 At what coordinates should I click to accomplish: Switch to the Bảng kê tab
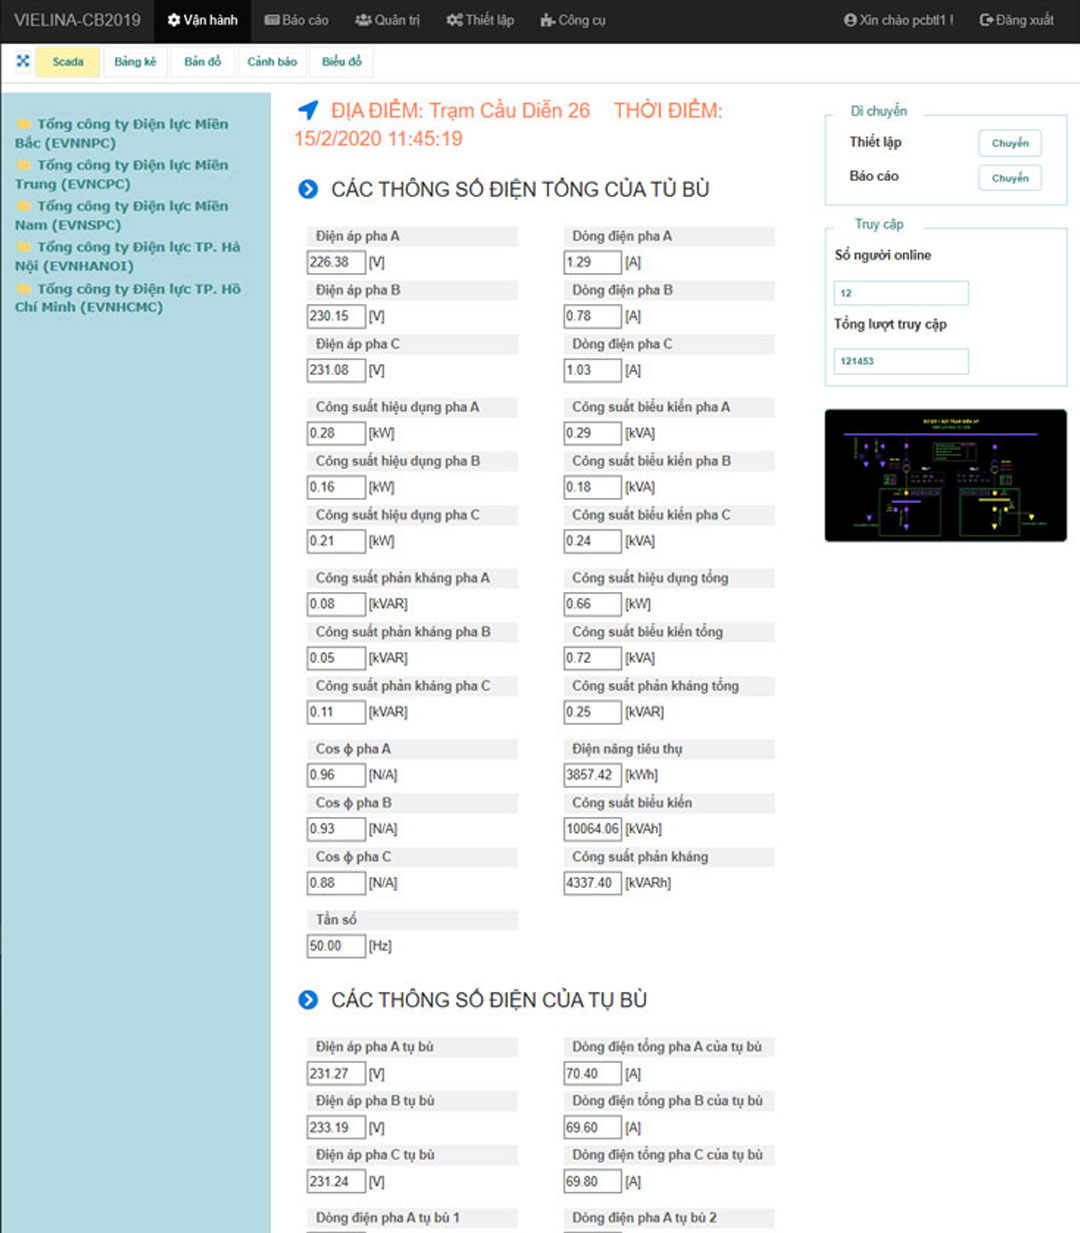tap(135, 62)
